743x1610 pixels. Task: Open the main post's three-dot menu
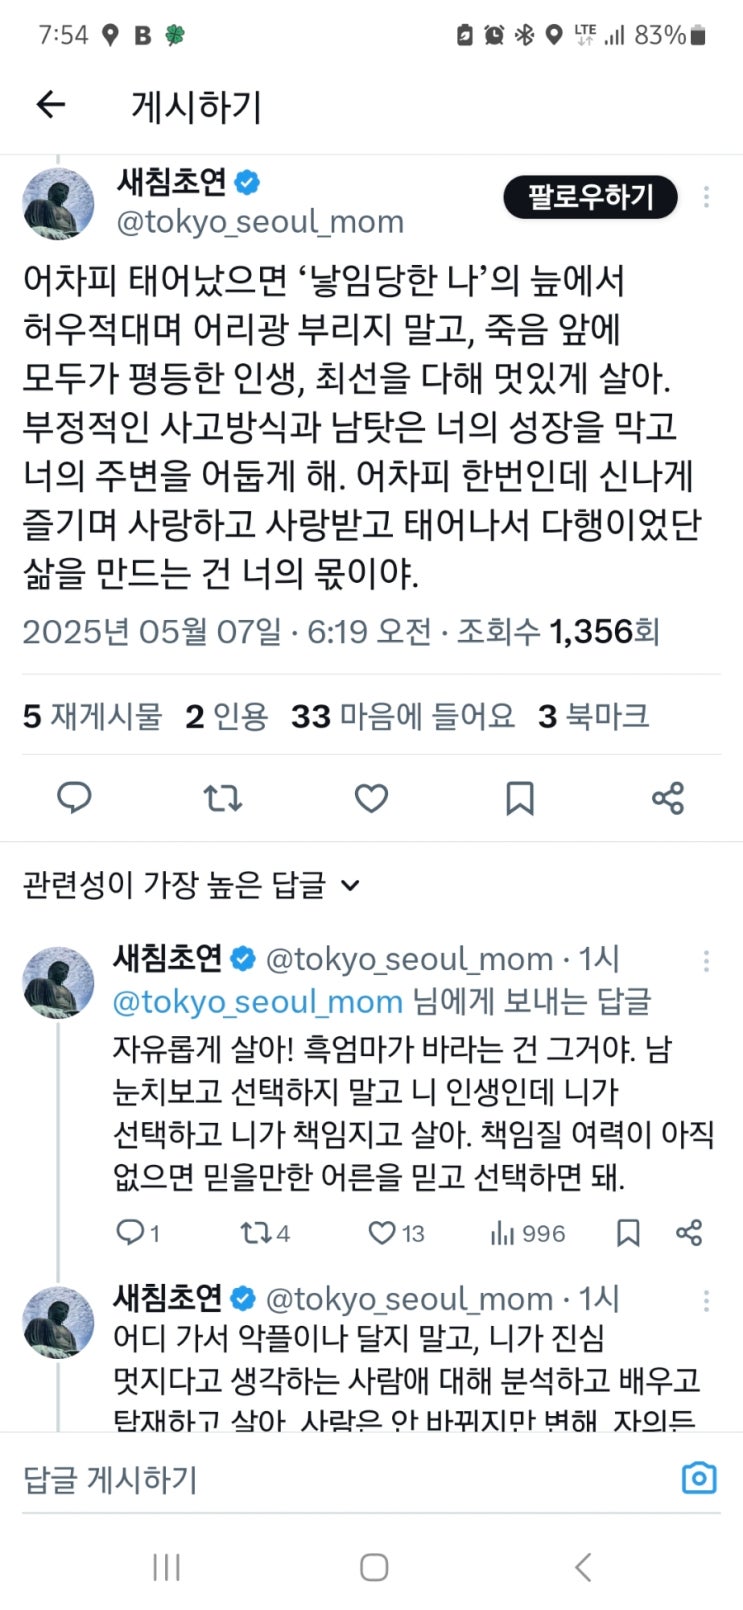[706, 197]
